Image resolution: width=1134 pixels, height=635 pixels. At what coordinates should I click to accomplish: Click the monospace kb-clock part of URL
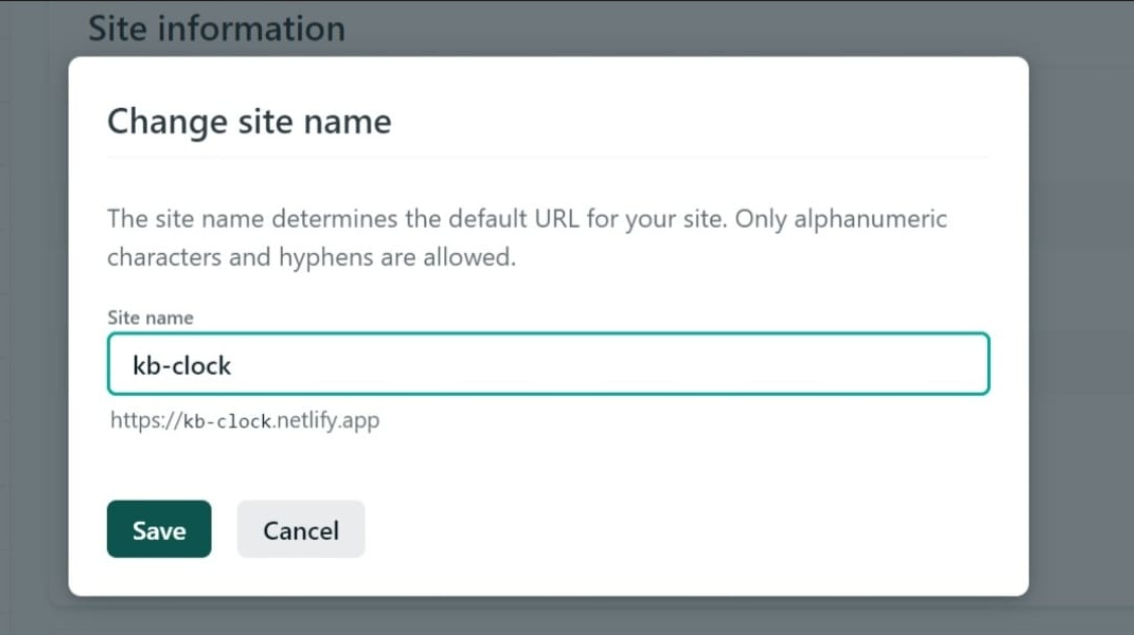[227, 421]
